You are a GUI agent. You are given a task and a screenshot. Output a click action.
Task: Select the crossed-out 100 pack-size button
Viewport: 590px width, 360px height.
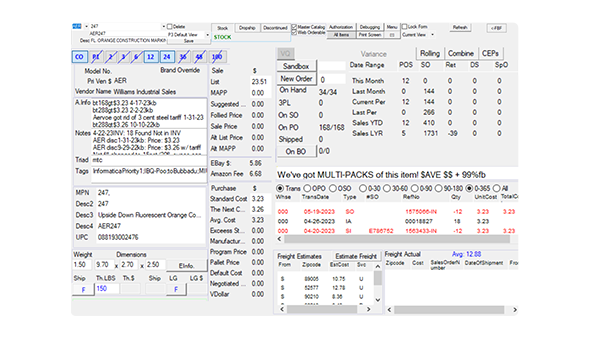(x=217, y=57)
